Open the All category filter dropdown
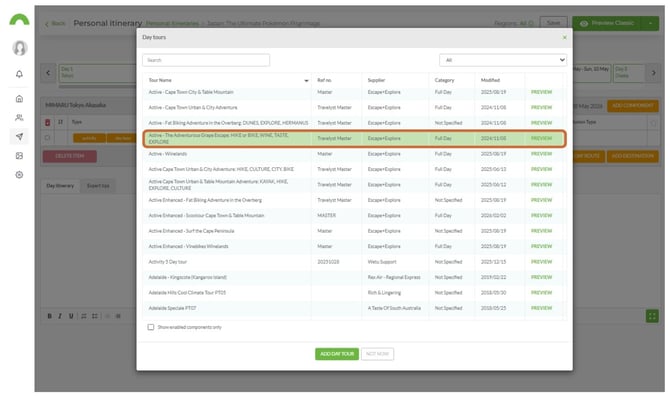Viewport: 670px width, 398px height. tap(503, 60)
